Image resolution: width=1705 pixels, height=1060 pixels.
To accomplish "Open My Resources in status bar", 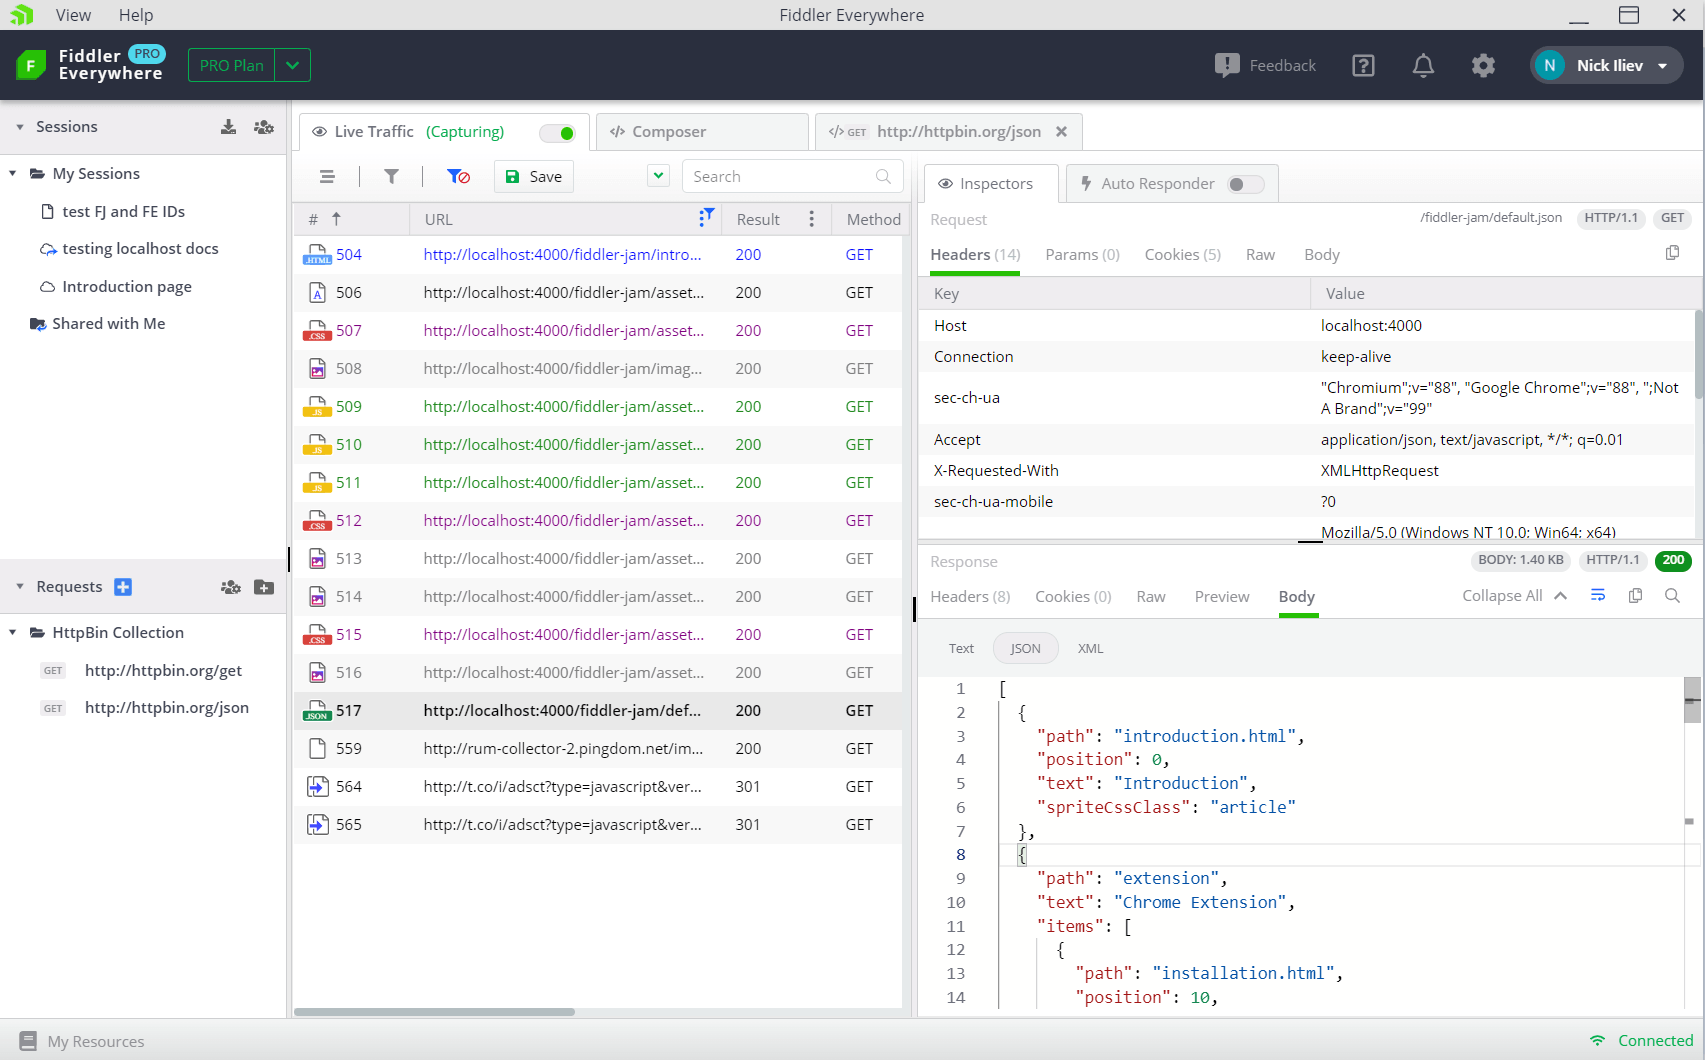I will (82, 1041).
